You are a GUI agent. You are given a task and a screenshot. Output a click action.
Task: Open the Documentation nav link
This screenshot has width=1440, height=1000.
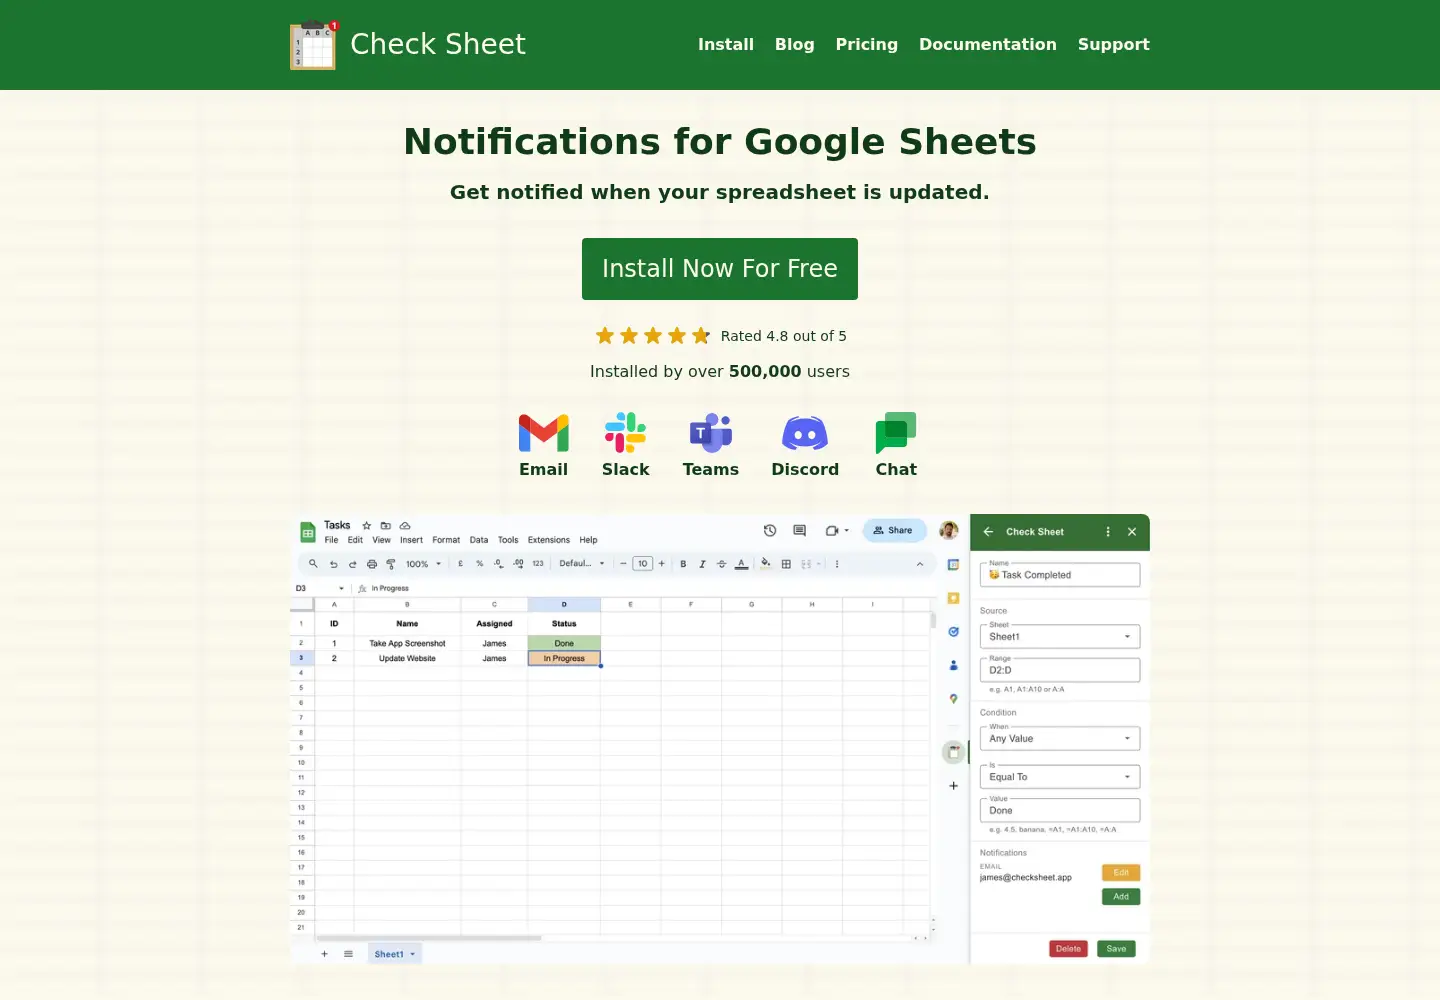(988, 44)
